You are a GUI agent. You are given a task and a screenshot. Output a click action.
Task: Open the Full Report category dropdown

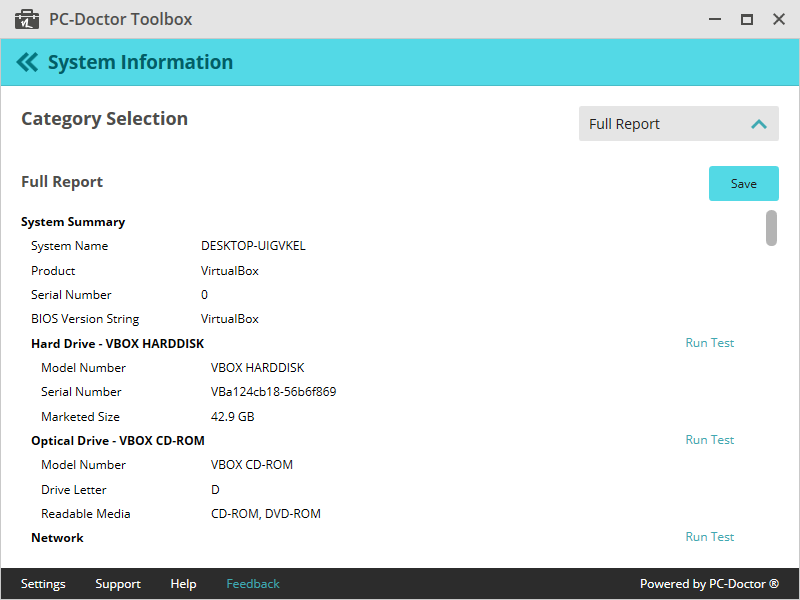pos(679,123)
